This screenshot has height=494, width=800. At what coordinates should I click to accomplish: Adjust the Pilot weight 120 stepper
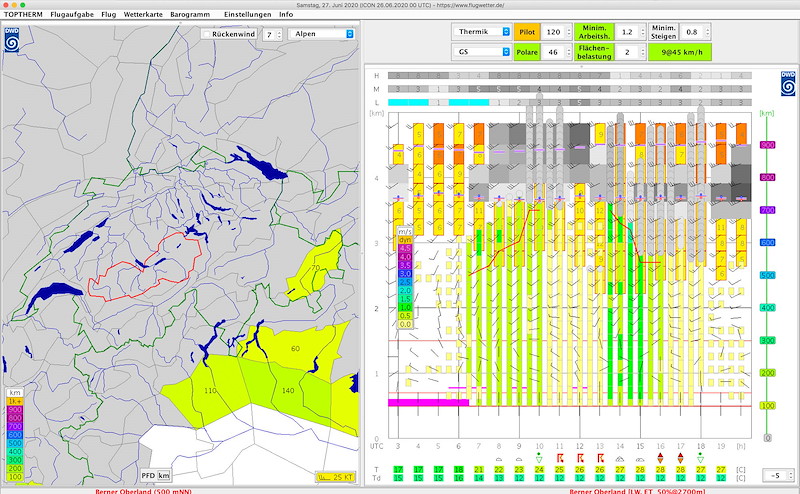click(x=569, y=32)
